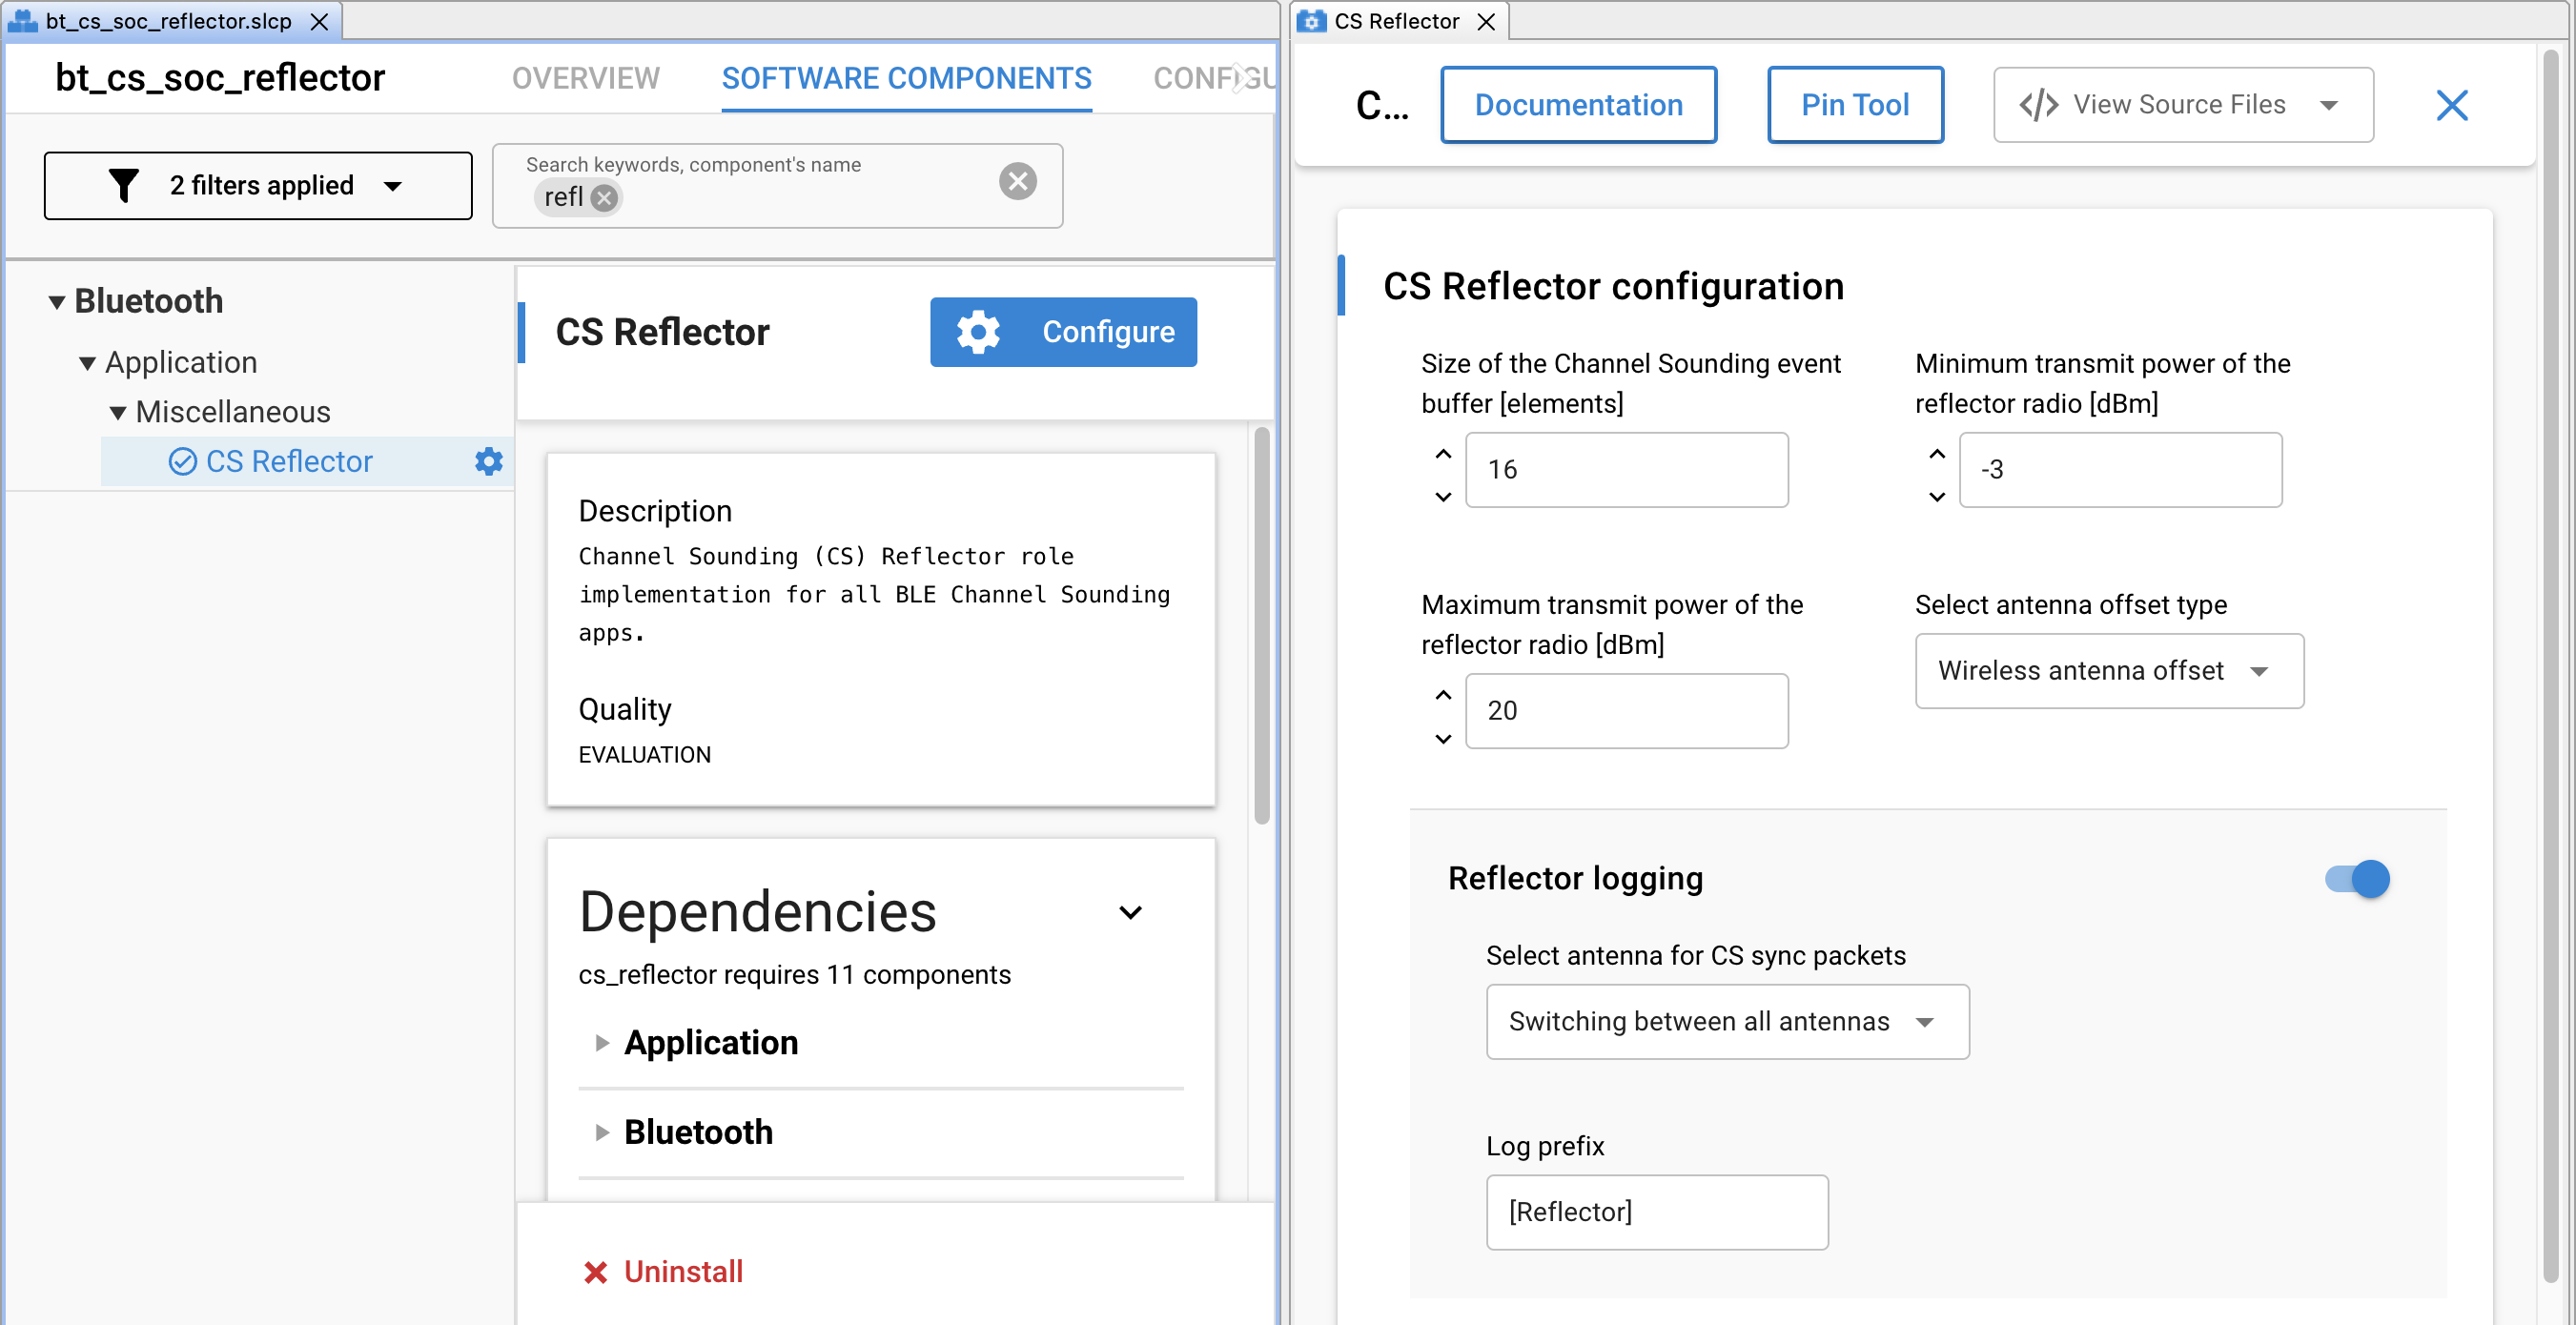Click the Documentation button
Screen dimensions: 2576x1325
(1578, 104)
